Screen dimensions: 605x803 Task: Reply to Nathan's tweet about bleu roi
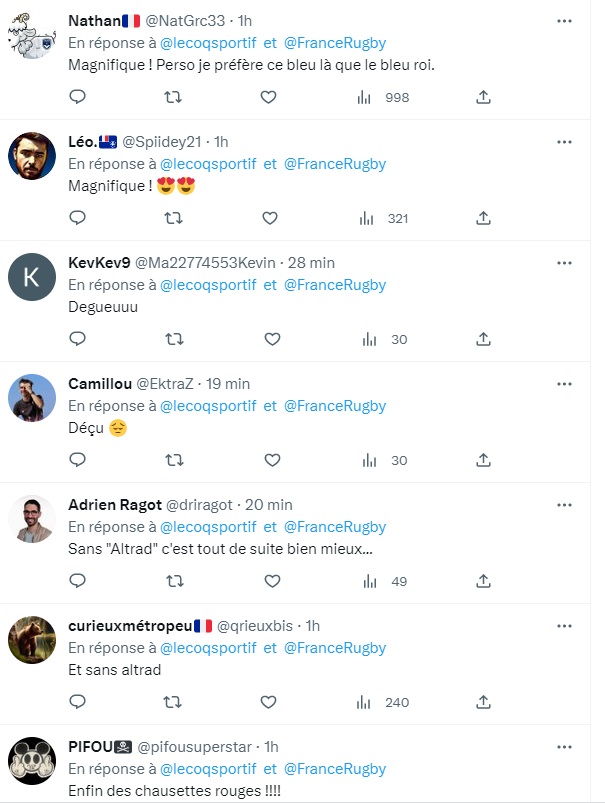point(77,97)
